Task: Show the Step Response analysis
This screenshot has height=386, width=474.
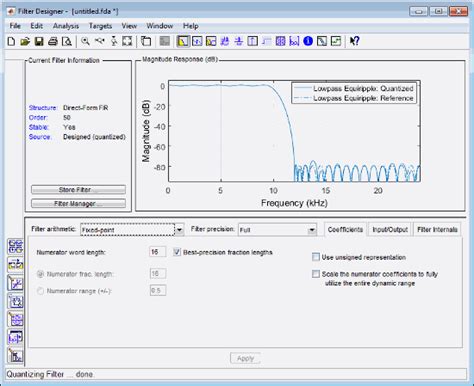Action: [266, 41]
